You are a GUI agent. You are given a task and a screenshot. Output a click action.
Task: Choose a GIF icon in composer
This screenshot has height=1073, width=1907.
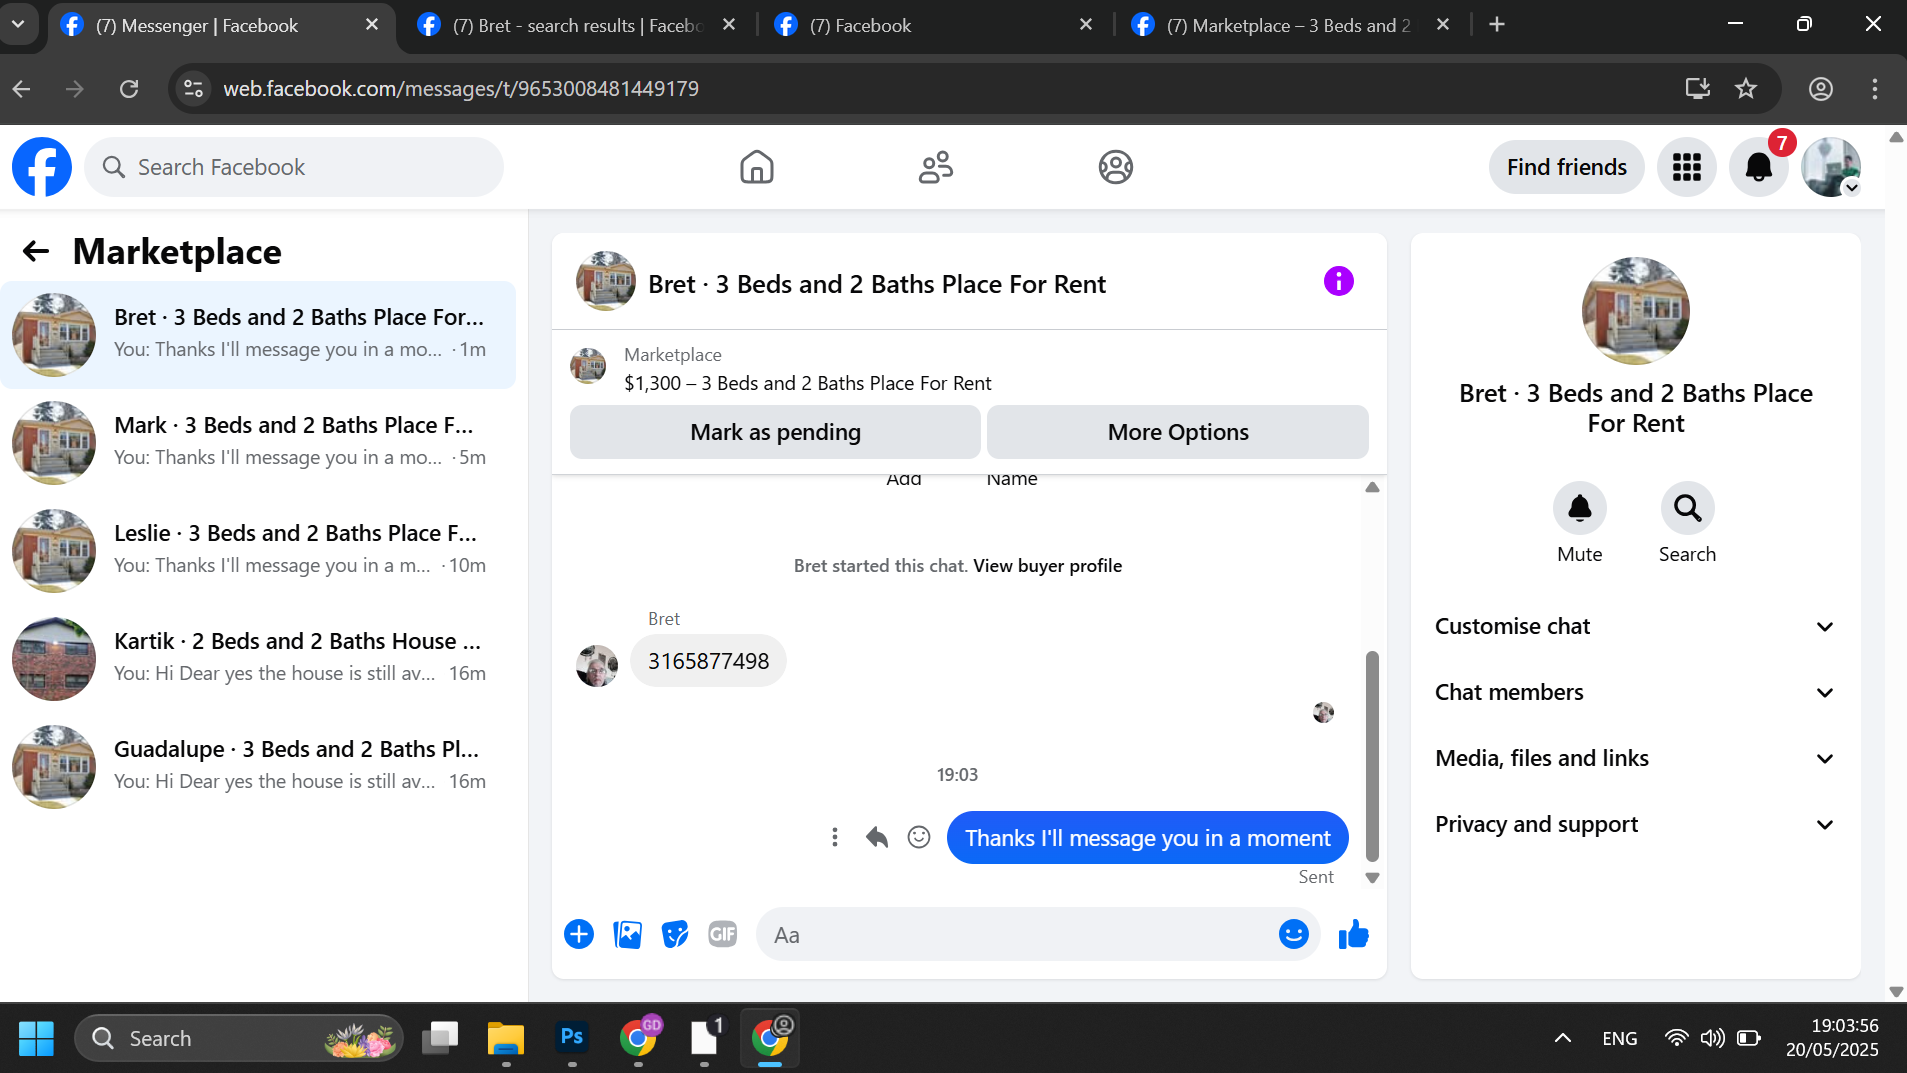coord(723,934)
